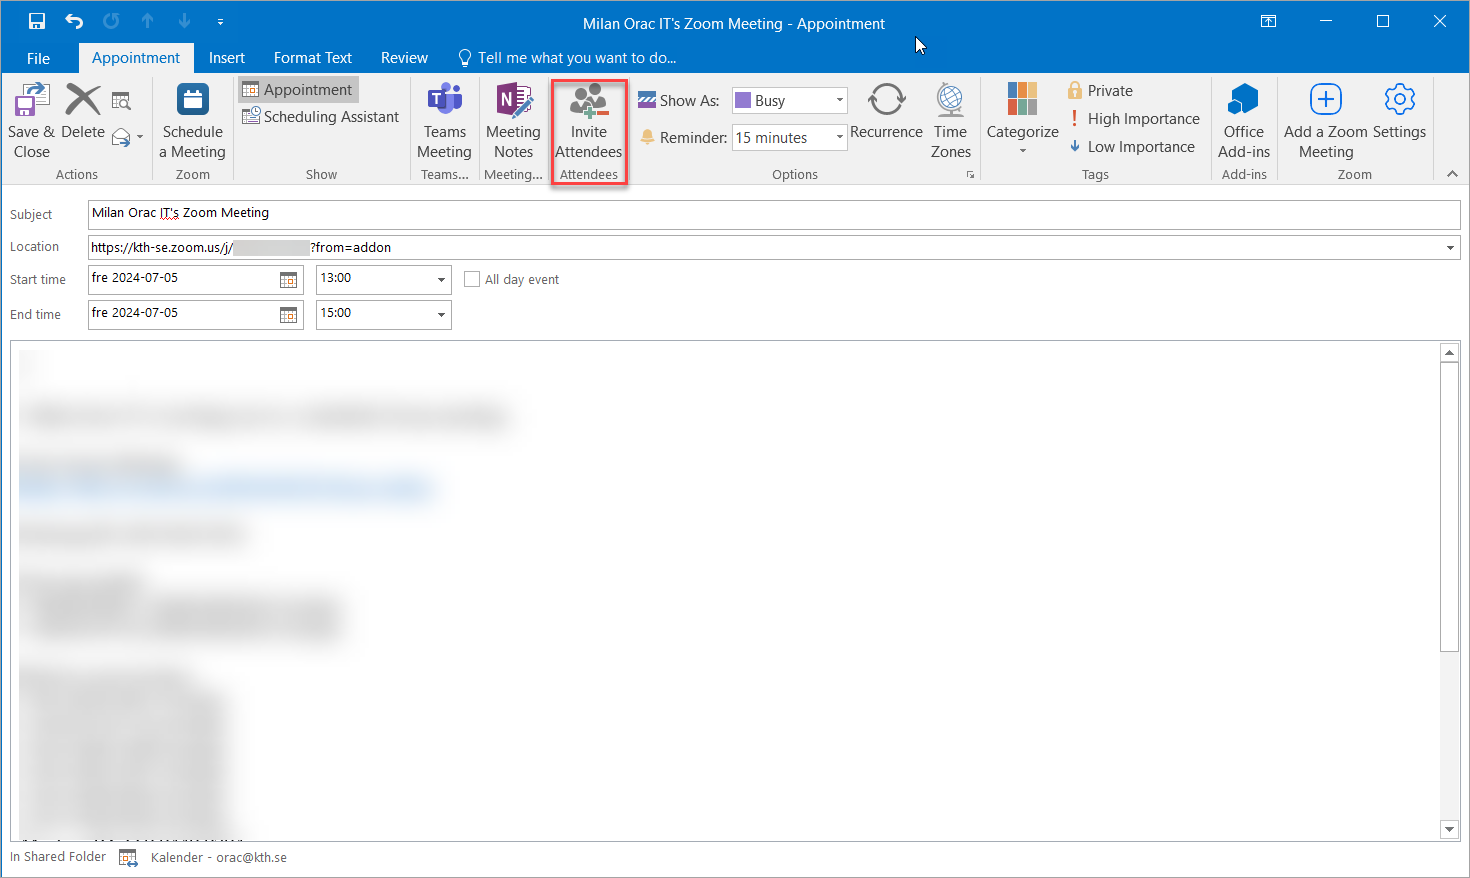This screenshot has width=1470, height=878.
Task: Switch to the Insert tab
Action: (x=226, y=58)
